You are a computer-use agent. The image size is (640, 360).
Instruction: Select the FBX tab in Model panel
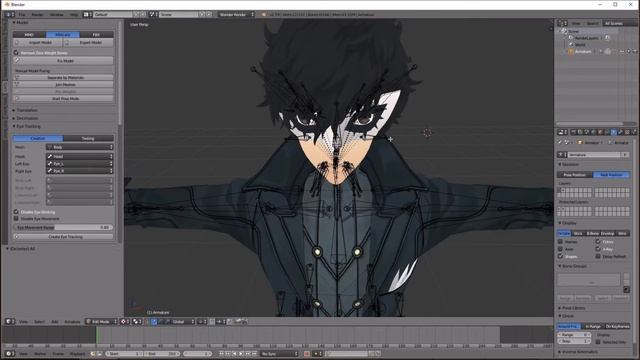[96, 35]
